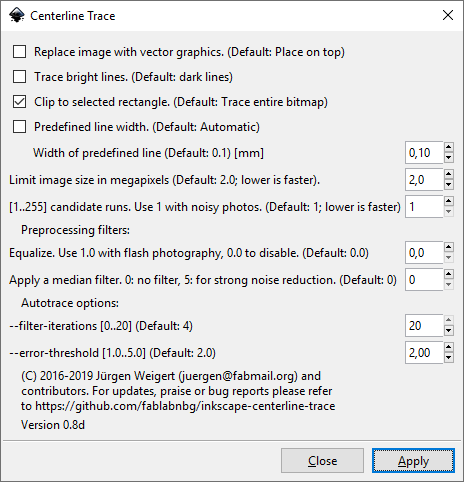Decrease width of predefined line value
This screenshot has width=464, height=482.
tap(449, 158)
